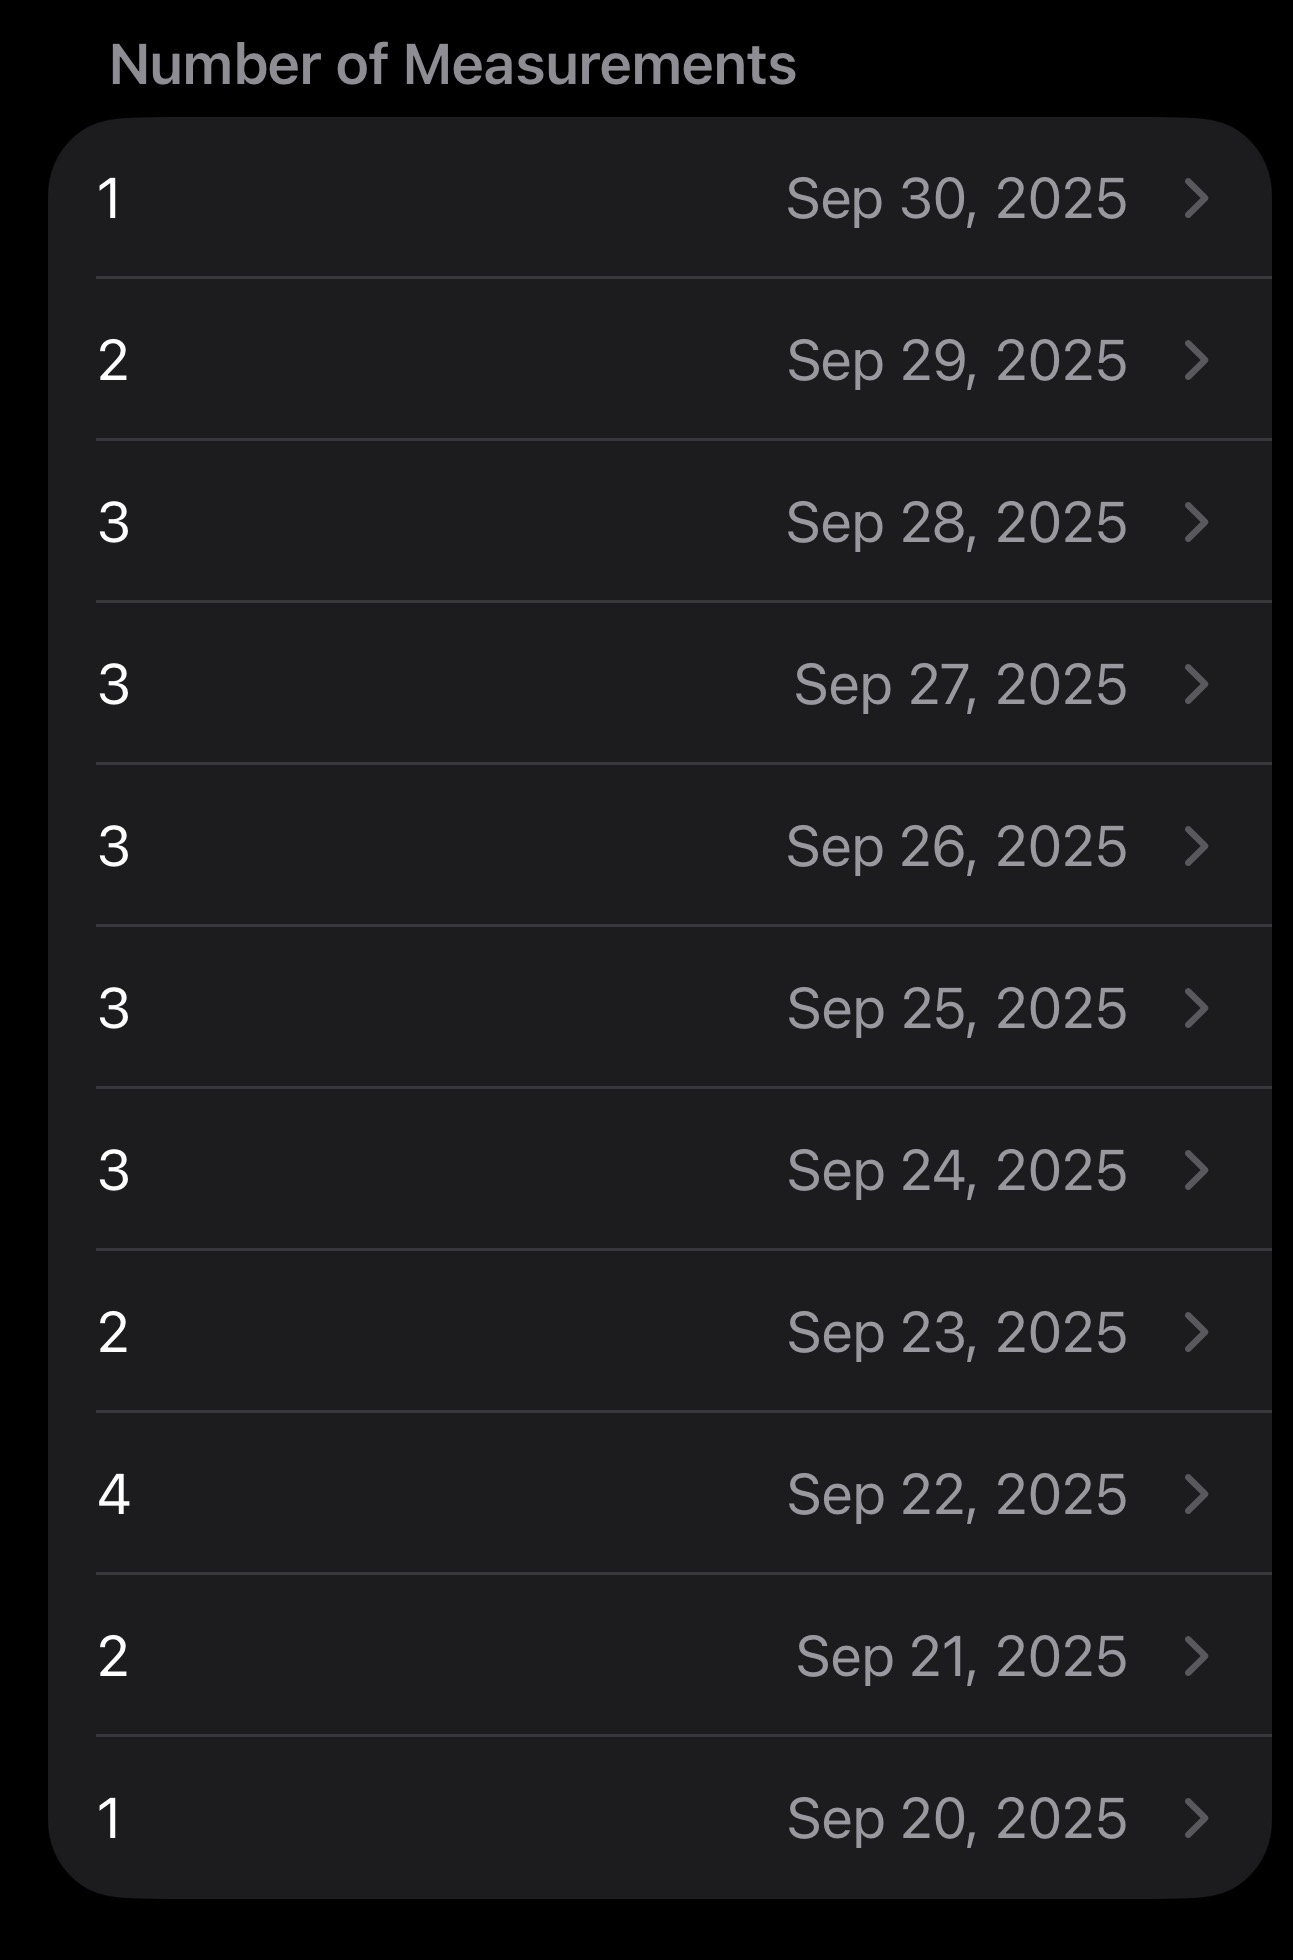Screen dimensions: 1293x1960
Task: Open the Sep 24, 2025 date label
Action: pyautogui.click(x=956, y=1170)
